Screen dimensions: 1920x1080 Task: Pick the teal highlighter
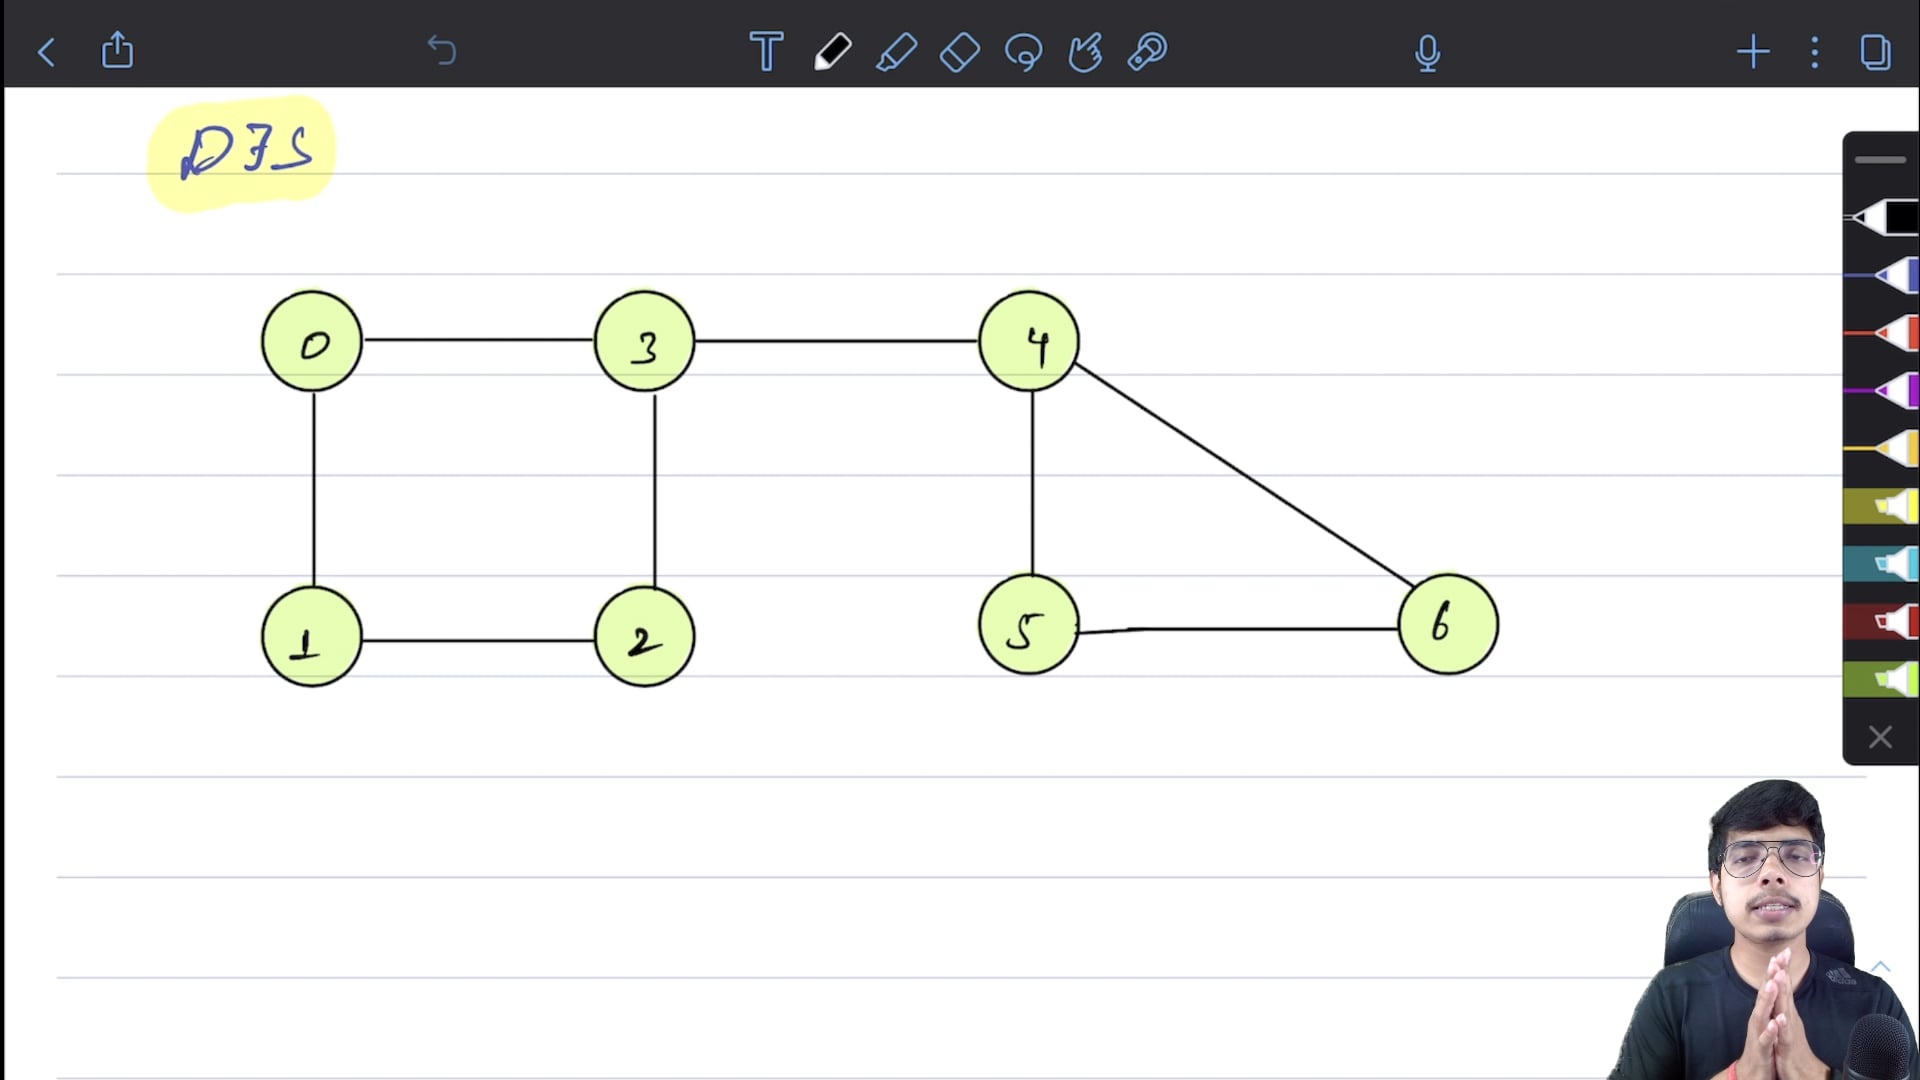coord(1881,564)
